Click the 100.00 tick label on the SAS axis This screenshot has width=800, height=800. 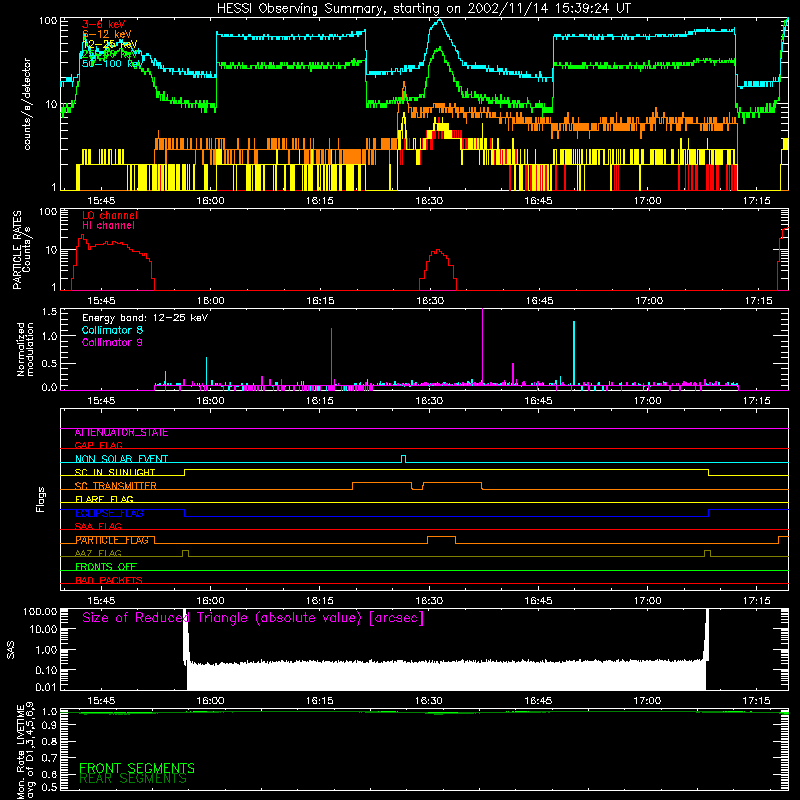tap(40, 612)
